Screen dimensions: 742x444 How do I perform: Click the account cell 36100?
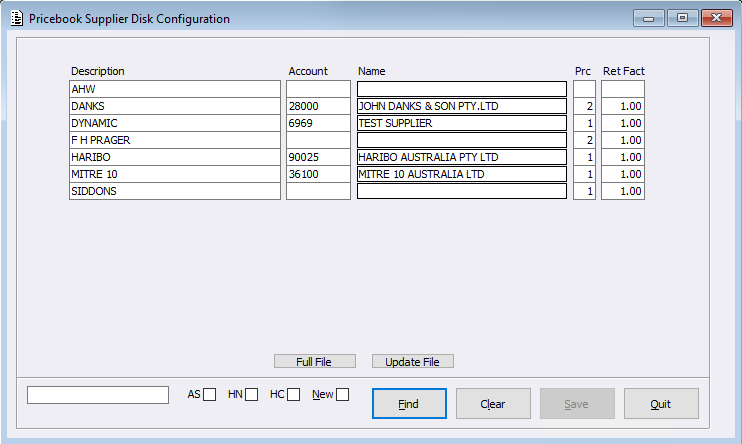[x=318, y=174]
